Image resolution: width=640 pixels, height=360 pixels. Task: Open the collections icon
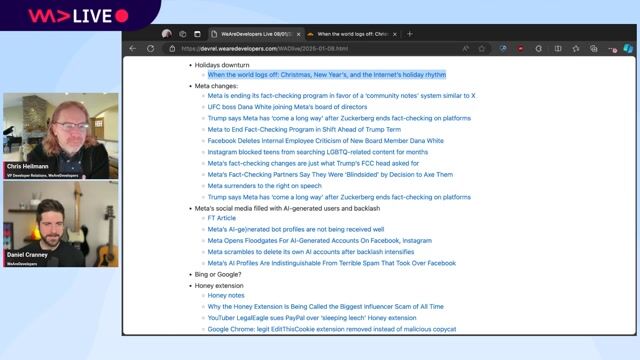594,49
